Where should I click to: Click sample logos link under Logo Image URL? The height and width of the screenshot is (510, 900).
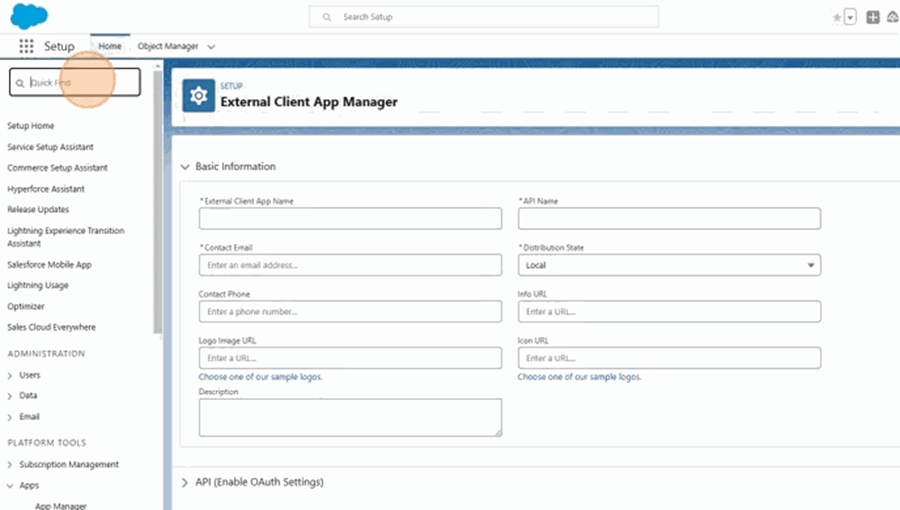[260, 377]
